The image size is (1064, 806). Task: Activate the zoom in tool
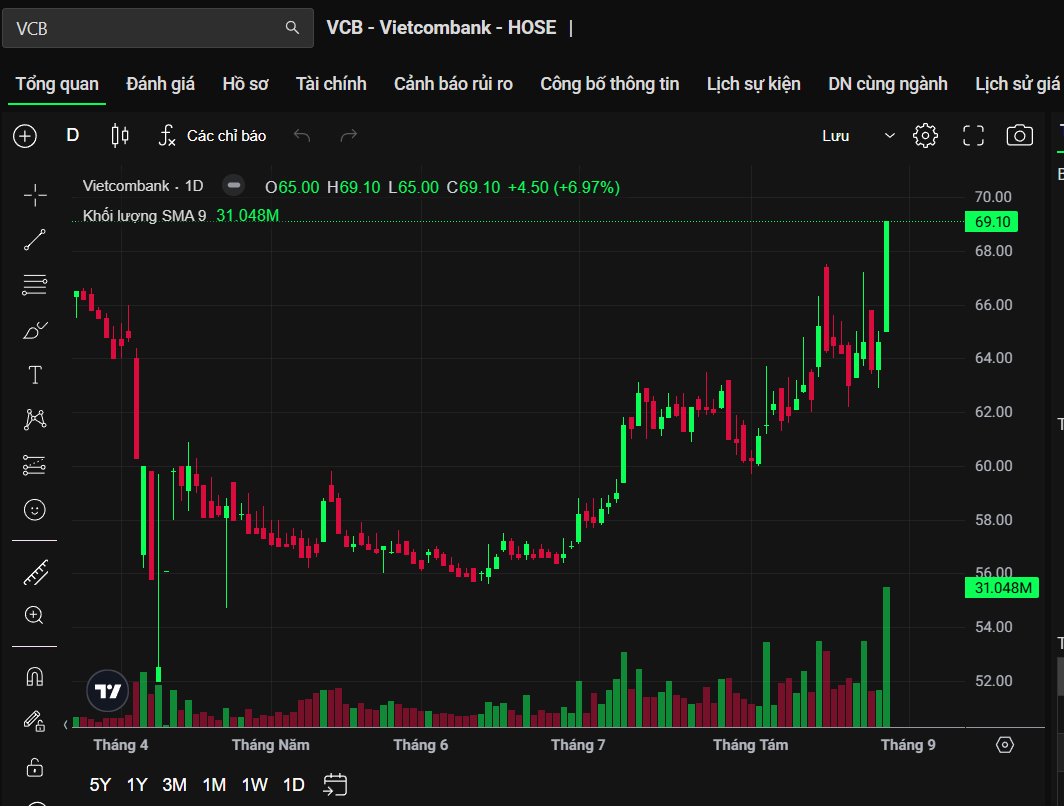coord(34,615)
